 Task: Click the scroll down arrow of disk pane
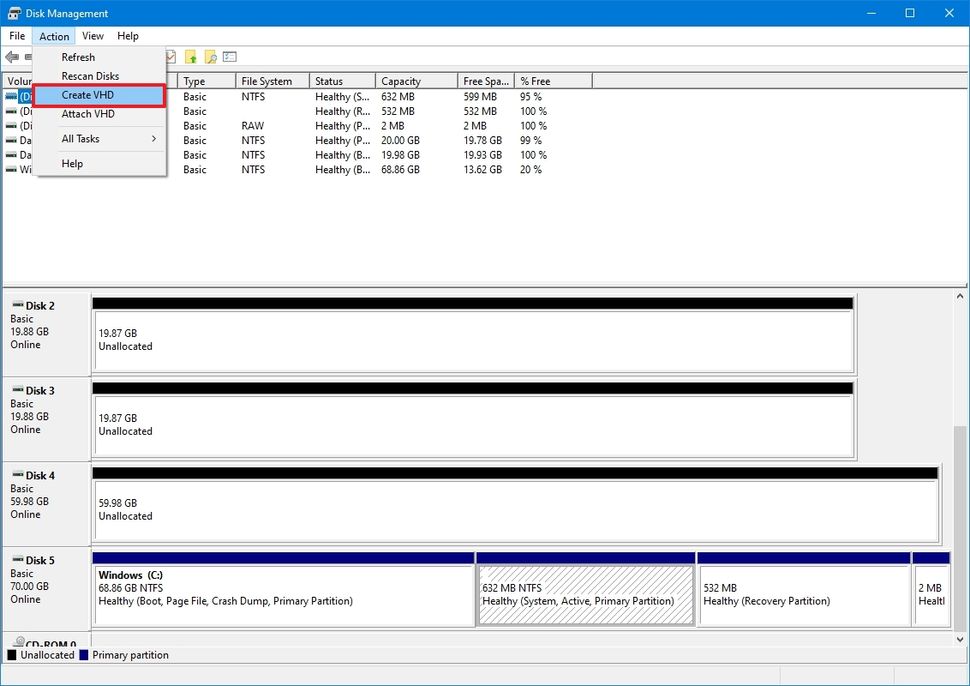960,640
